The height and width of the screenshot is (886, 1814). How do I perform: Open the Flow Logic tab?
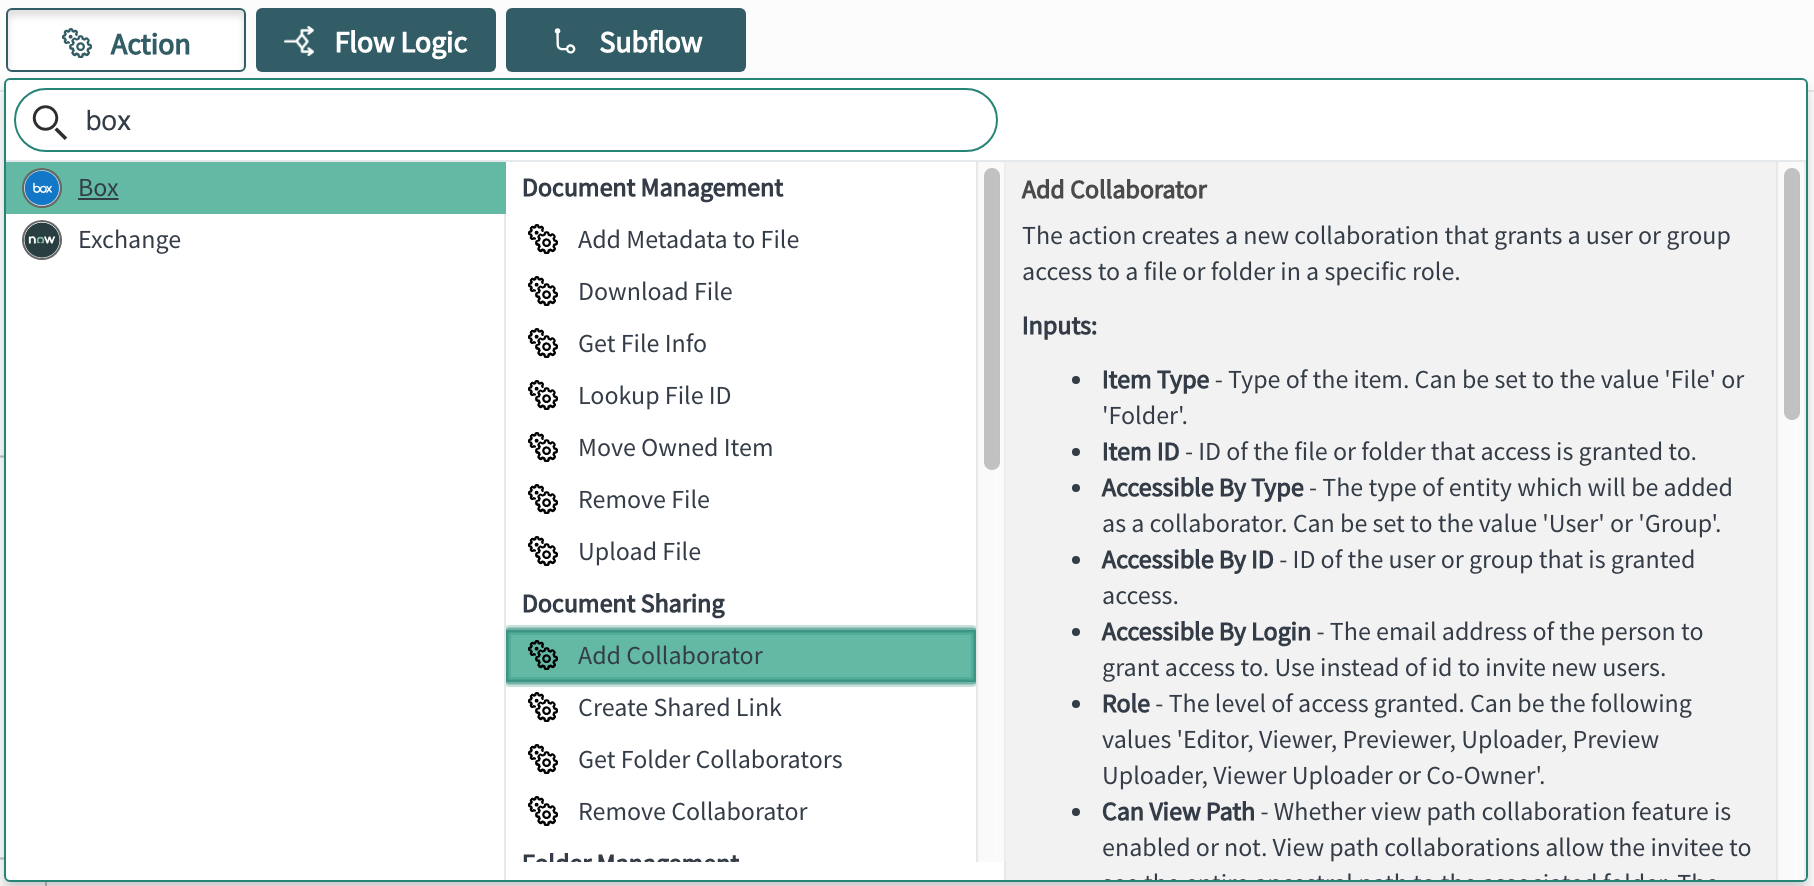pyautogui.click(x=376, y=42)
